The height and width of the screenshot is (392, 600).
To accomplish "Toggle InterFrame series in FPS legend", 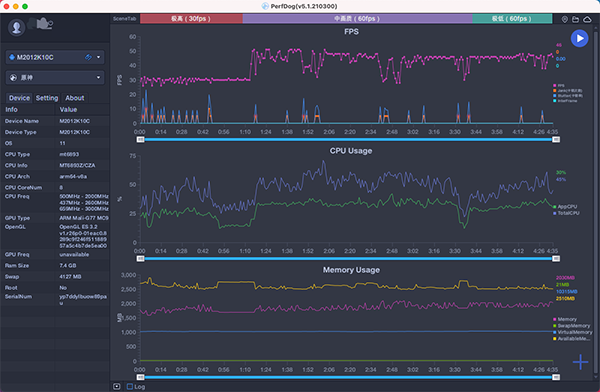I will [565, 101].
